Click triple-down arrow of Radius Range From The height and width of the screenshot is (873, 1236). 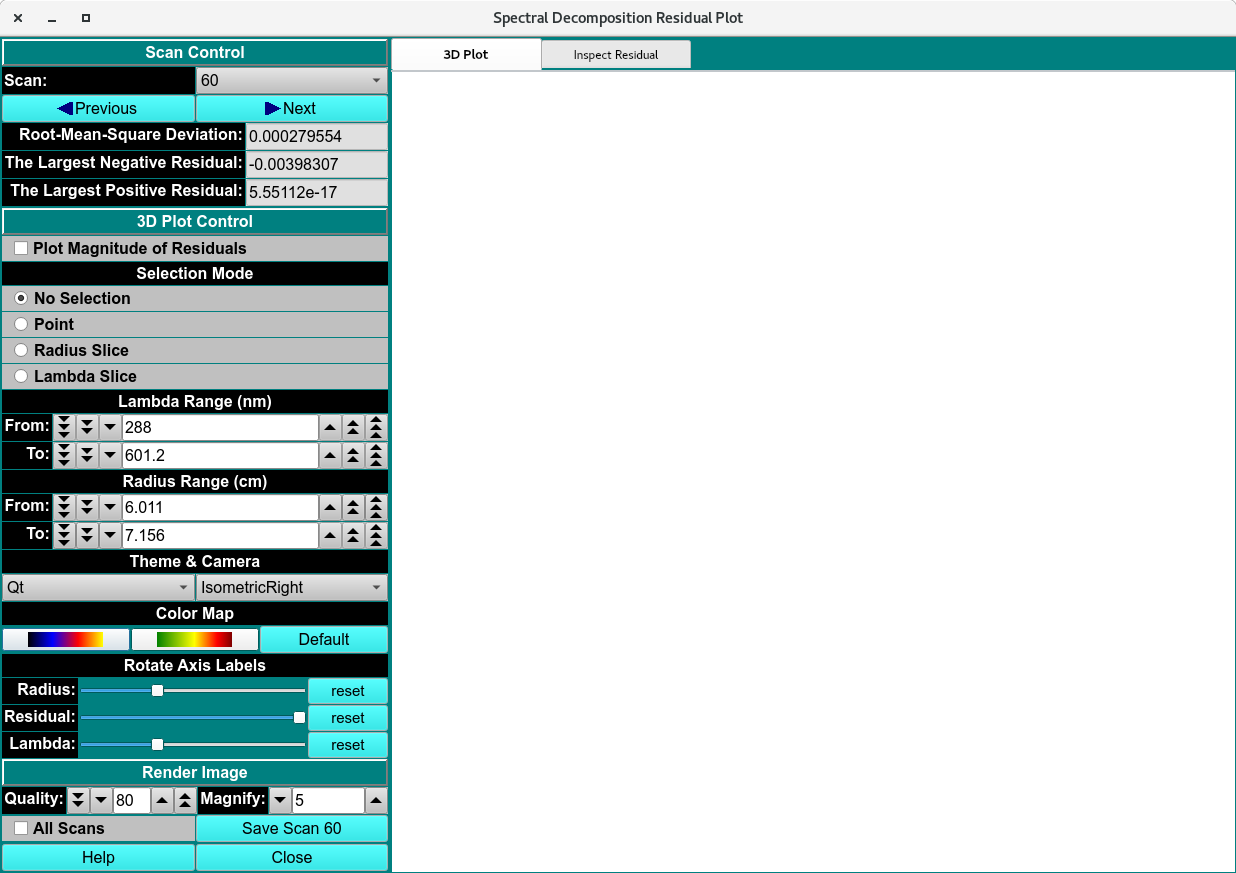click(x=64, y=507)
